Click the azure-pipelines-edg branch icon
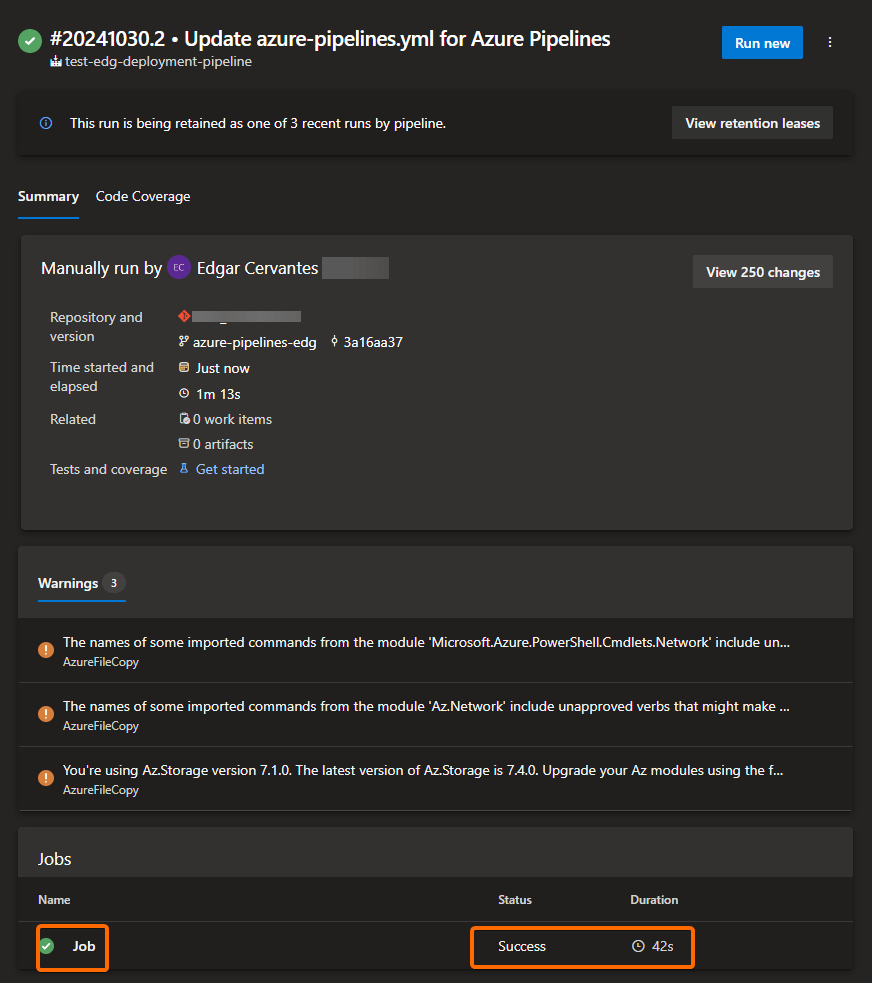This screenshot has width=872, height=983. pyautogui.click(x=183, y=342)
